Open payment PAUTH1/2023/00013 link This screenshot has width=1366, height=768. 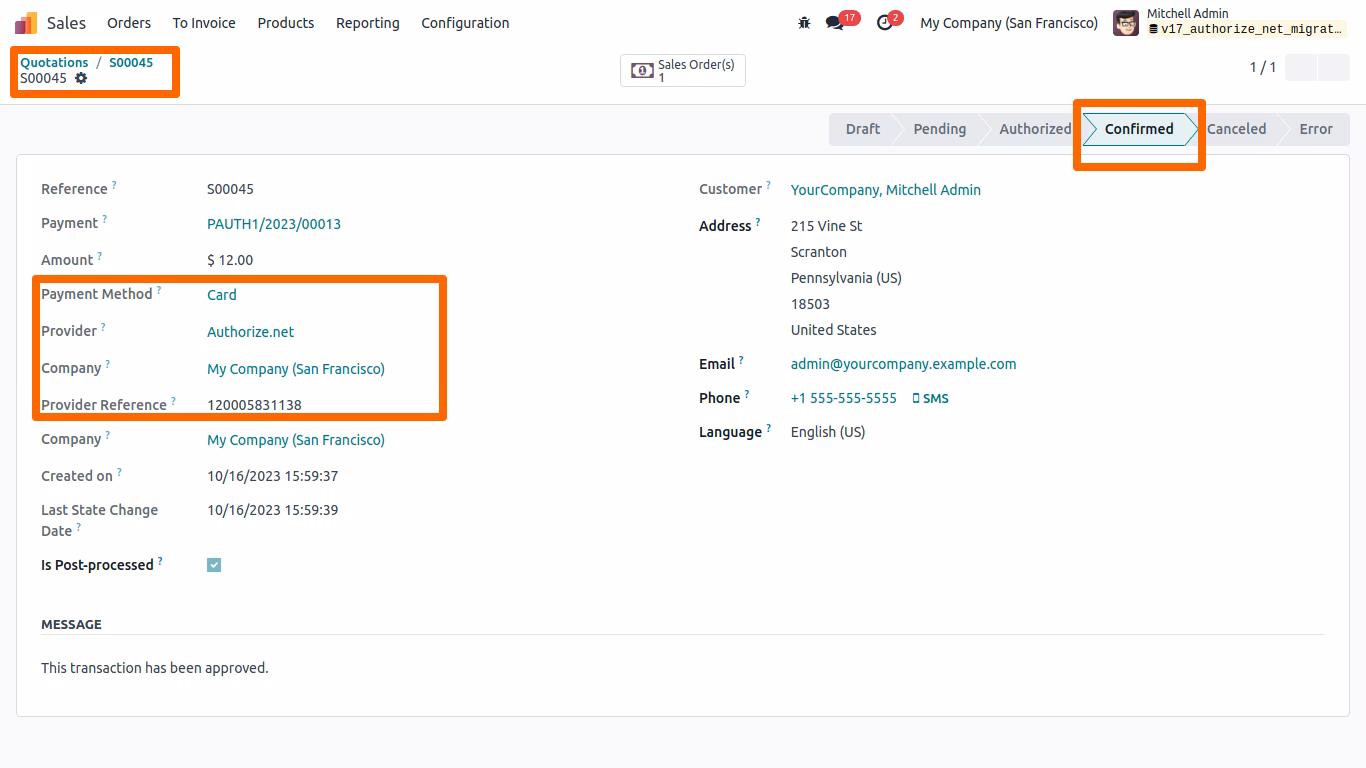click(x=274, y=224)
